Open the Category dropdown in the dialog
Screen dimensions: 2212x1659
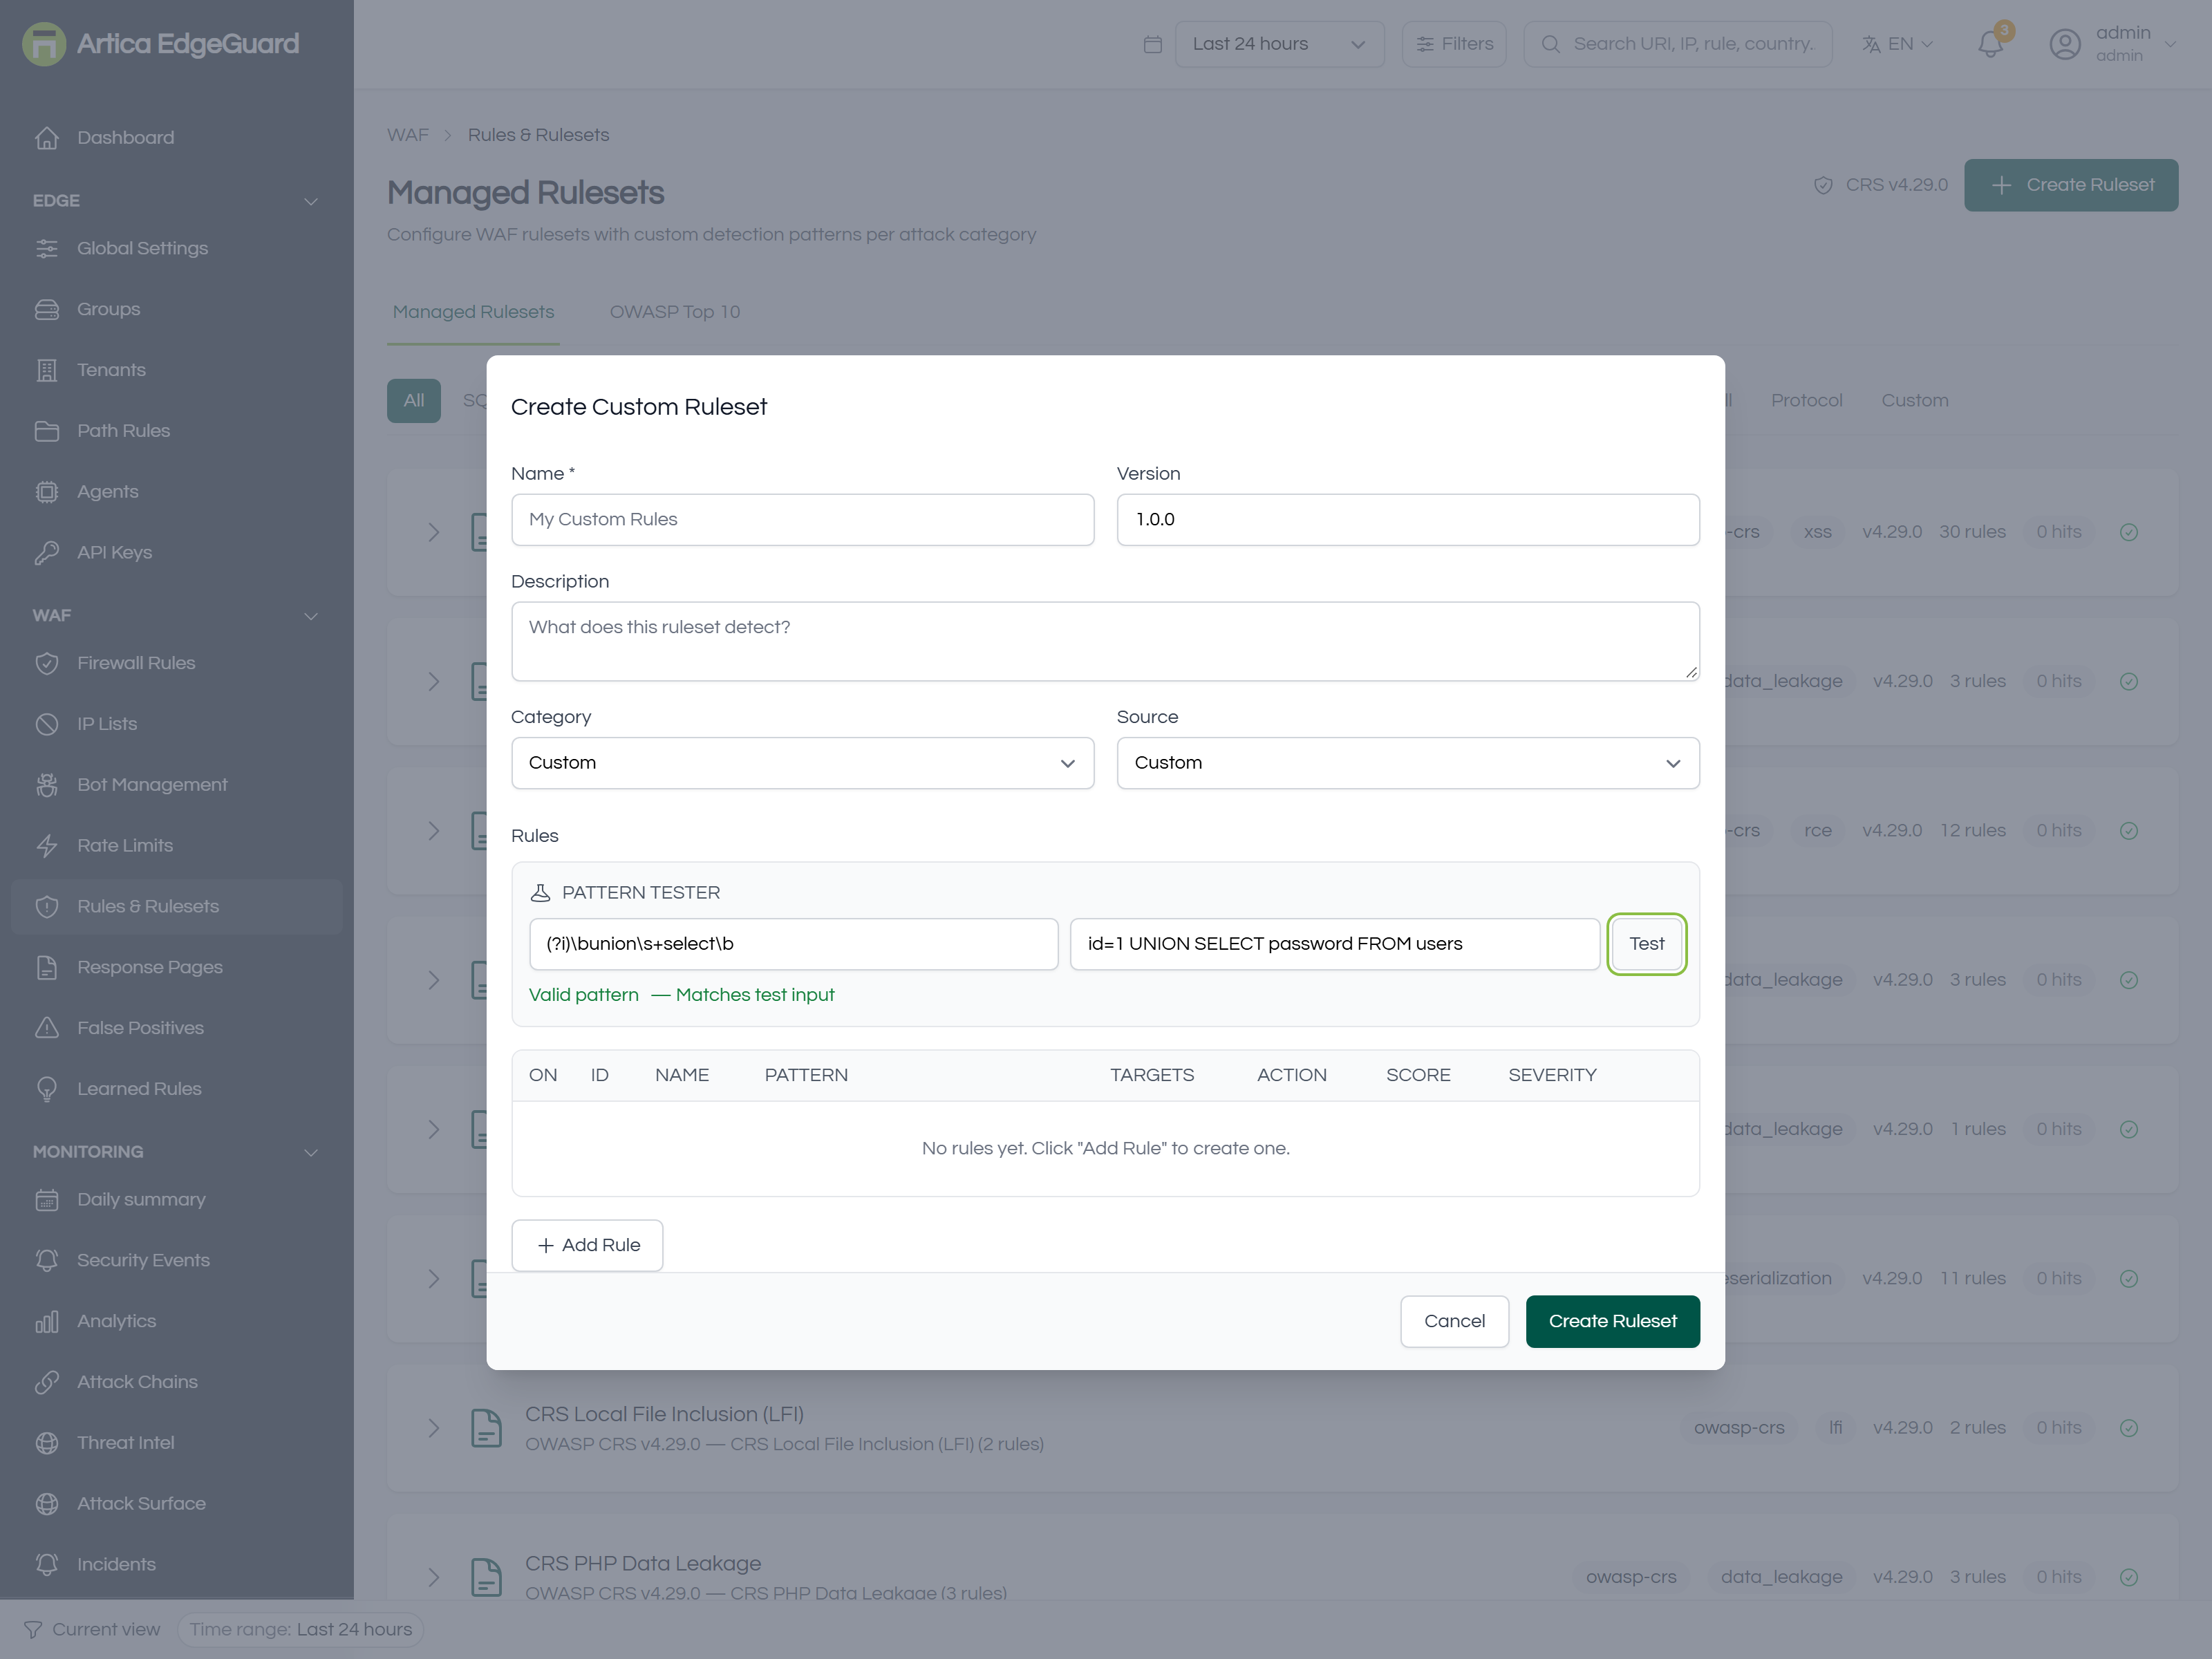pos(802,763)
